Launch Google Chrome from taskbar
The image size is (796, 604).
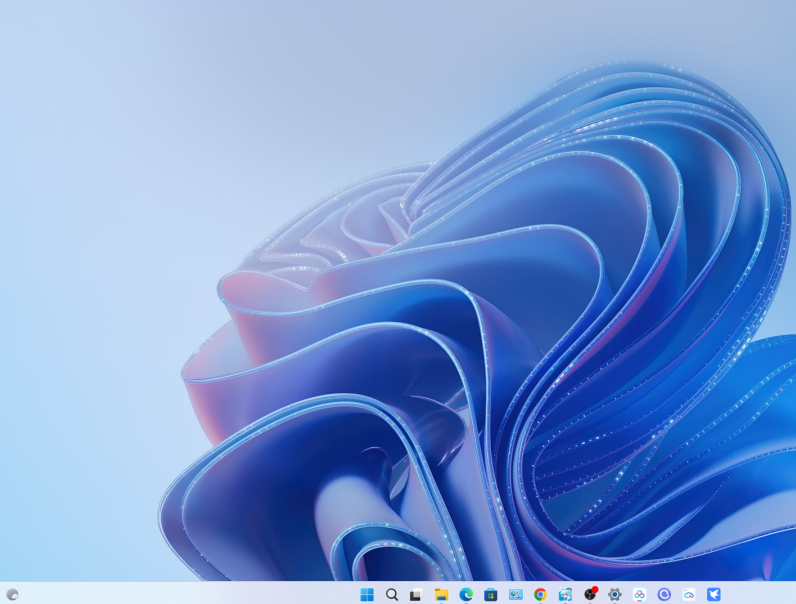540,594
